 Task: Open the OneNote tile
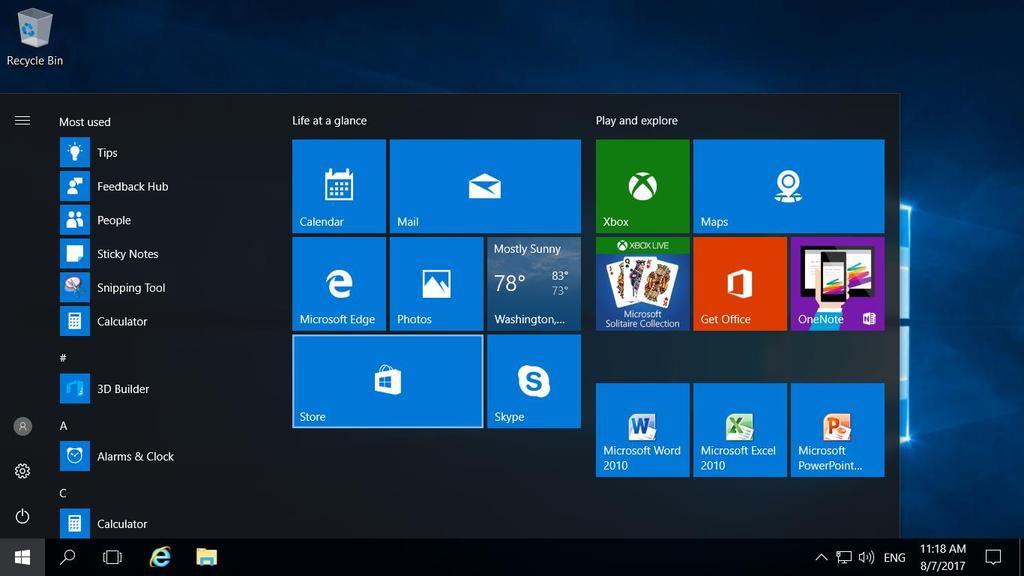point(837,283)
